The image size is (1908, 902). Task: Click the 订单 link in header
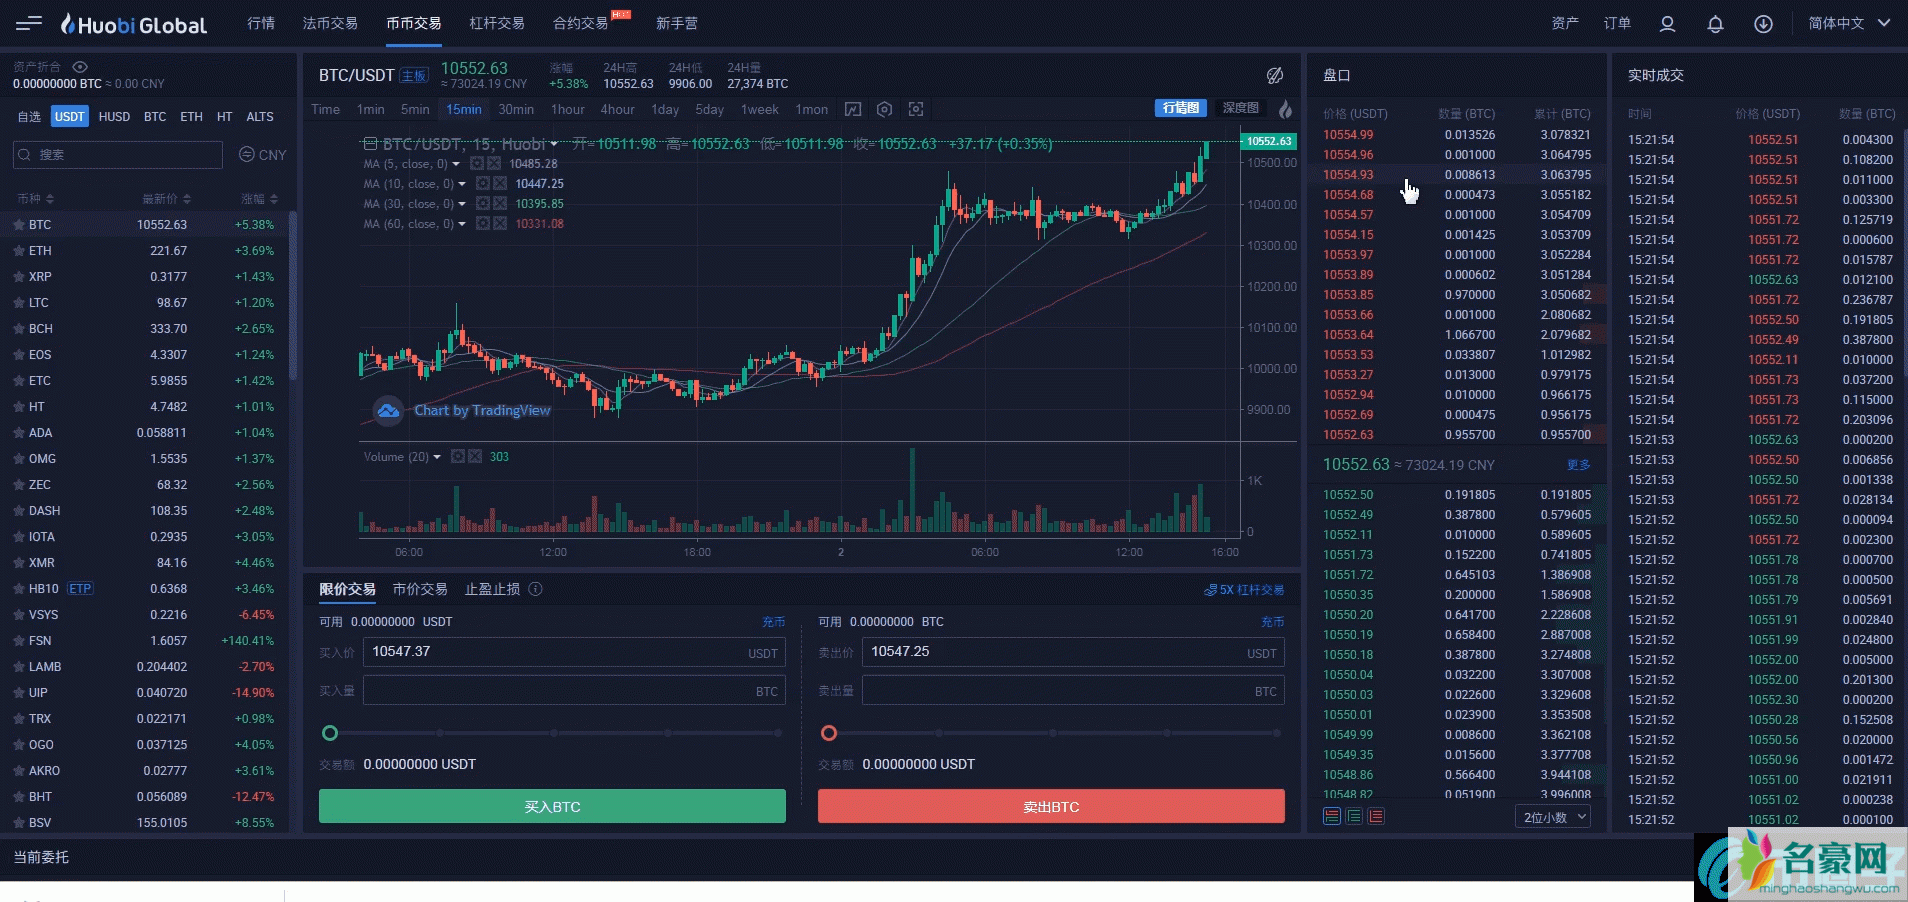1617,23
